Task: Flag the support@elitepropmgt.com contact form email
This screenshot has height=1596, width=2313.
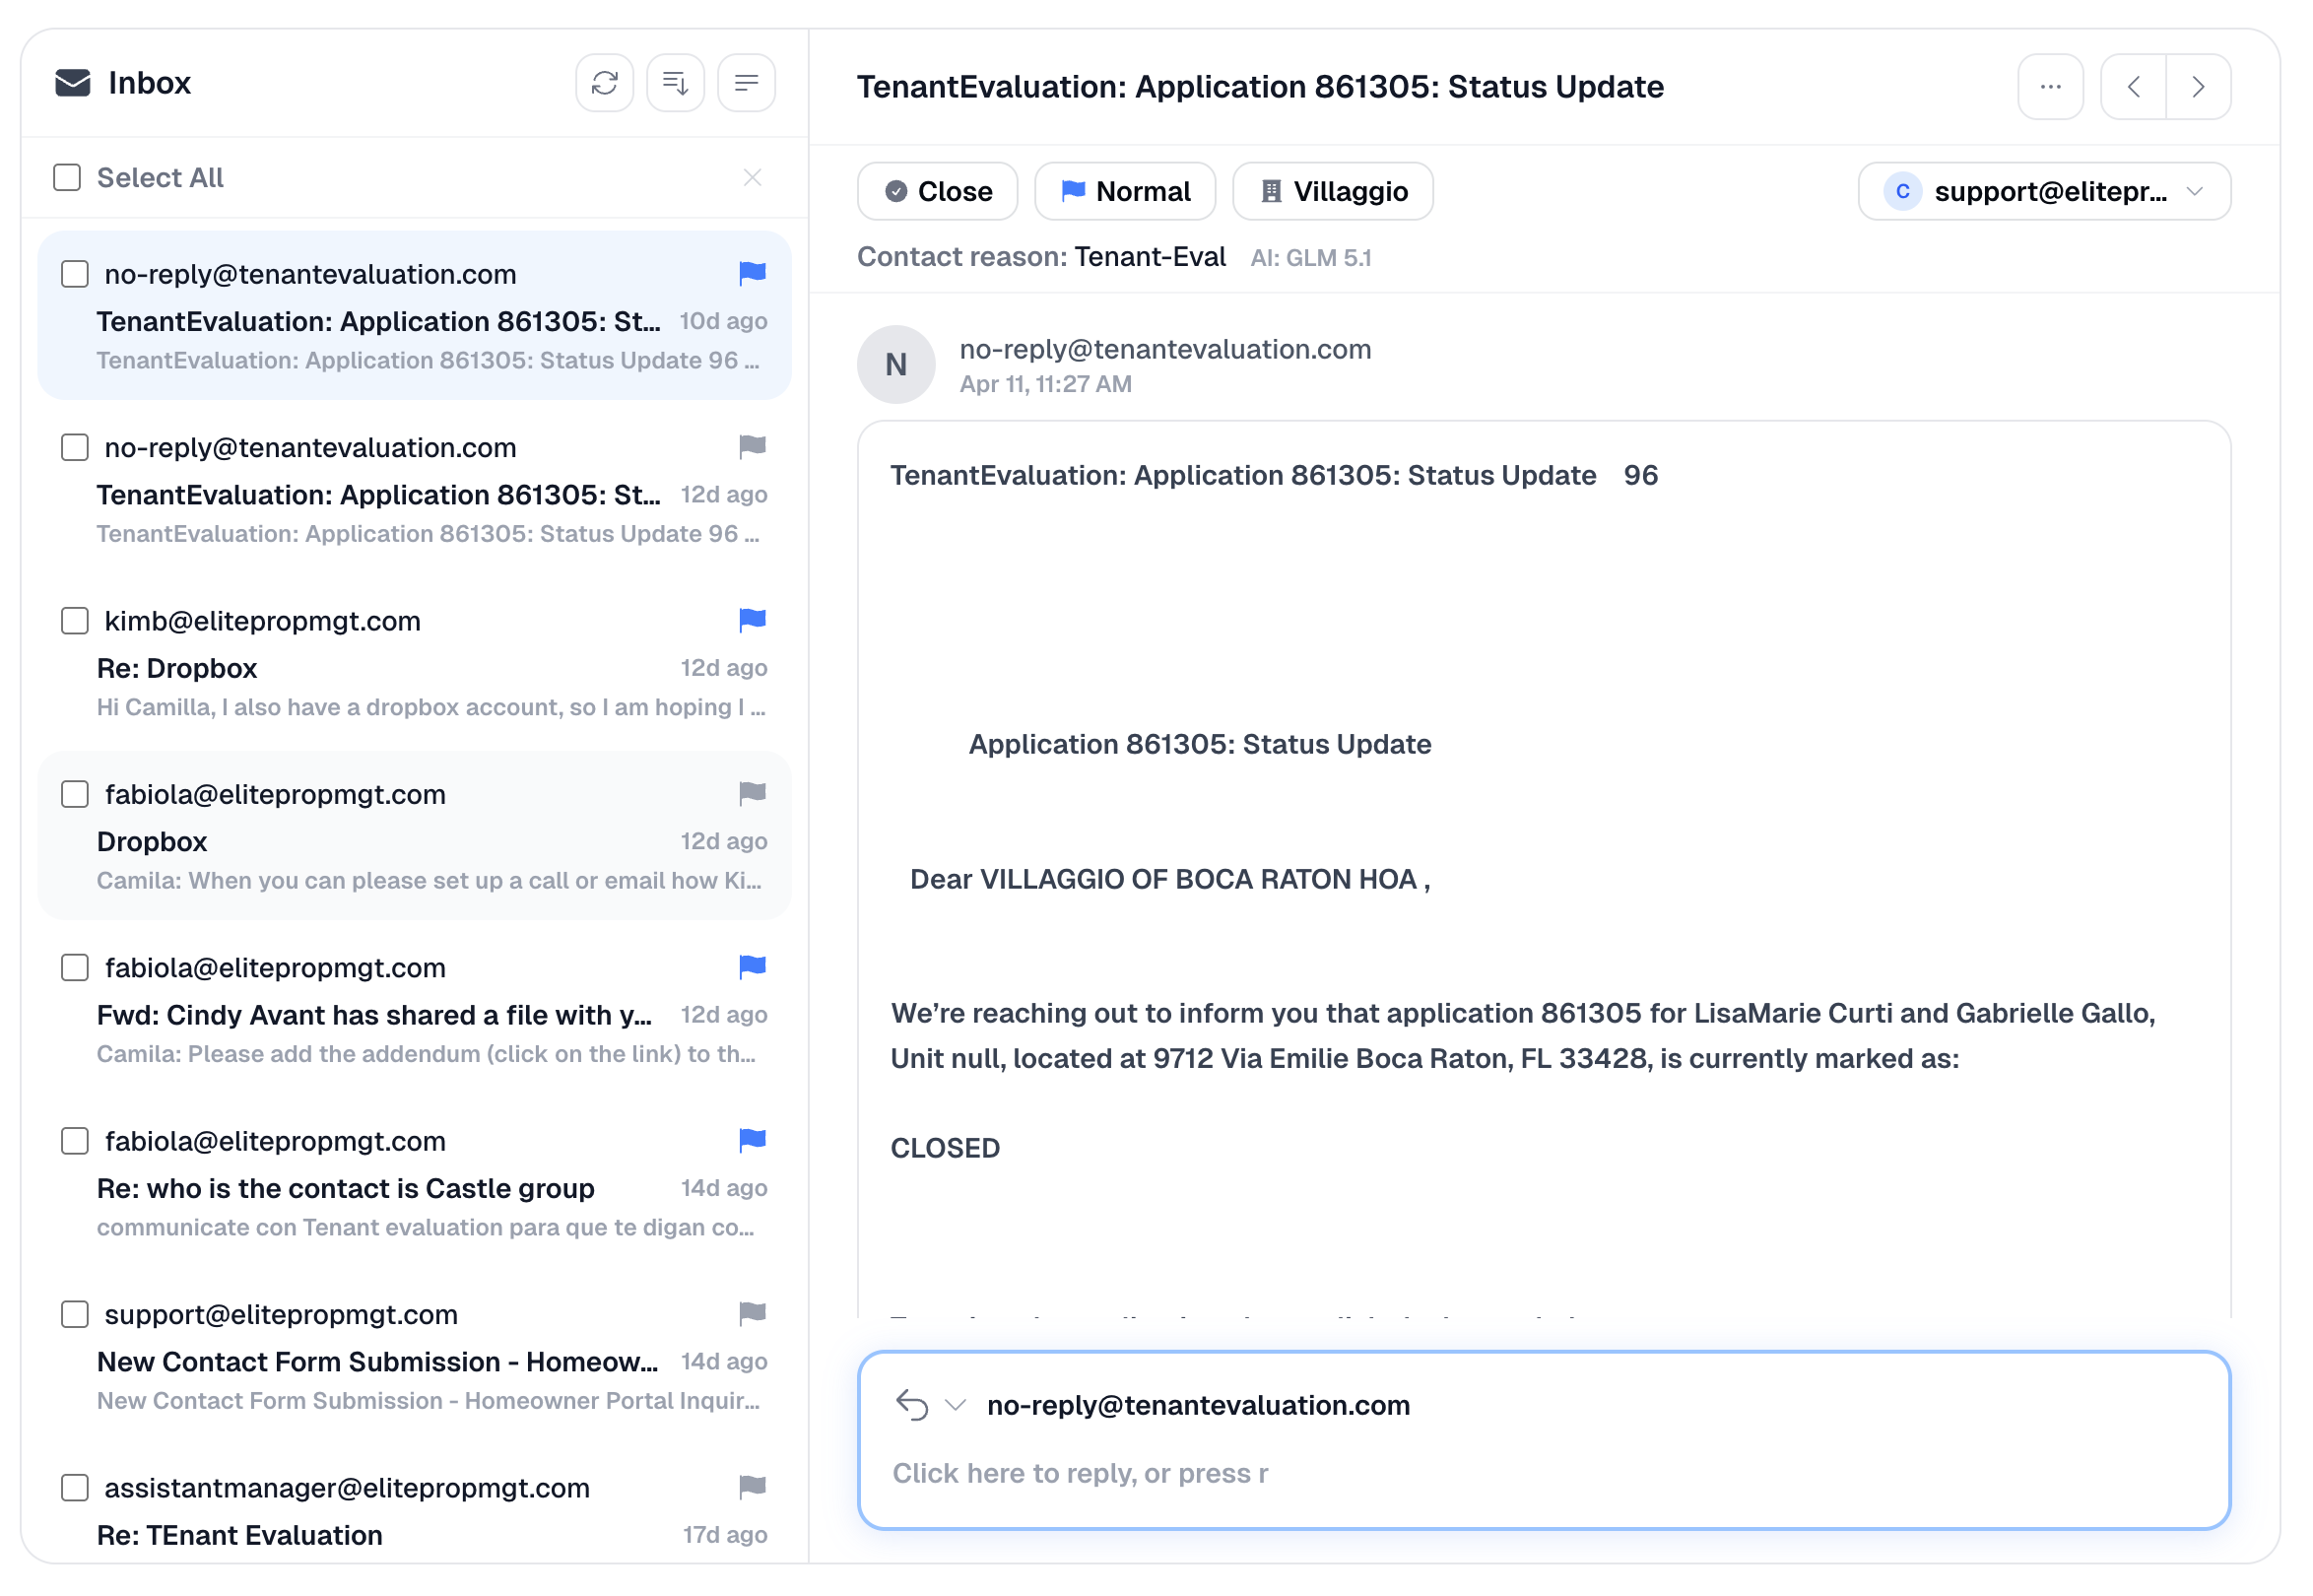Action: click(753, 1314)
